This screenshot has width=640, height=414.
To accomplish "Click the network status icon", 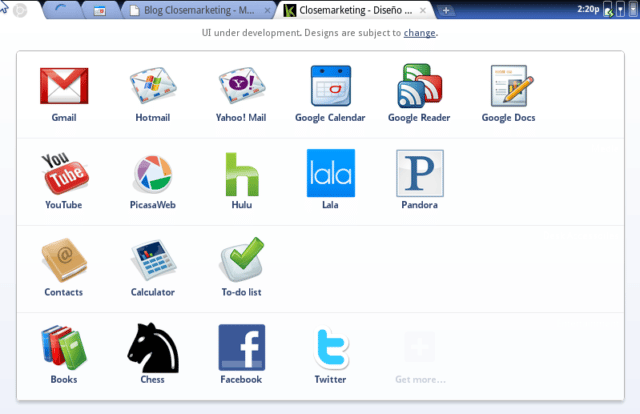I will tap(620, 9).
